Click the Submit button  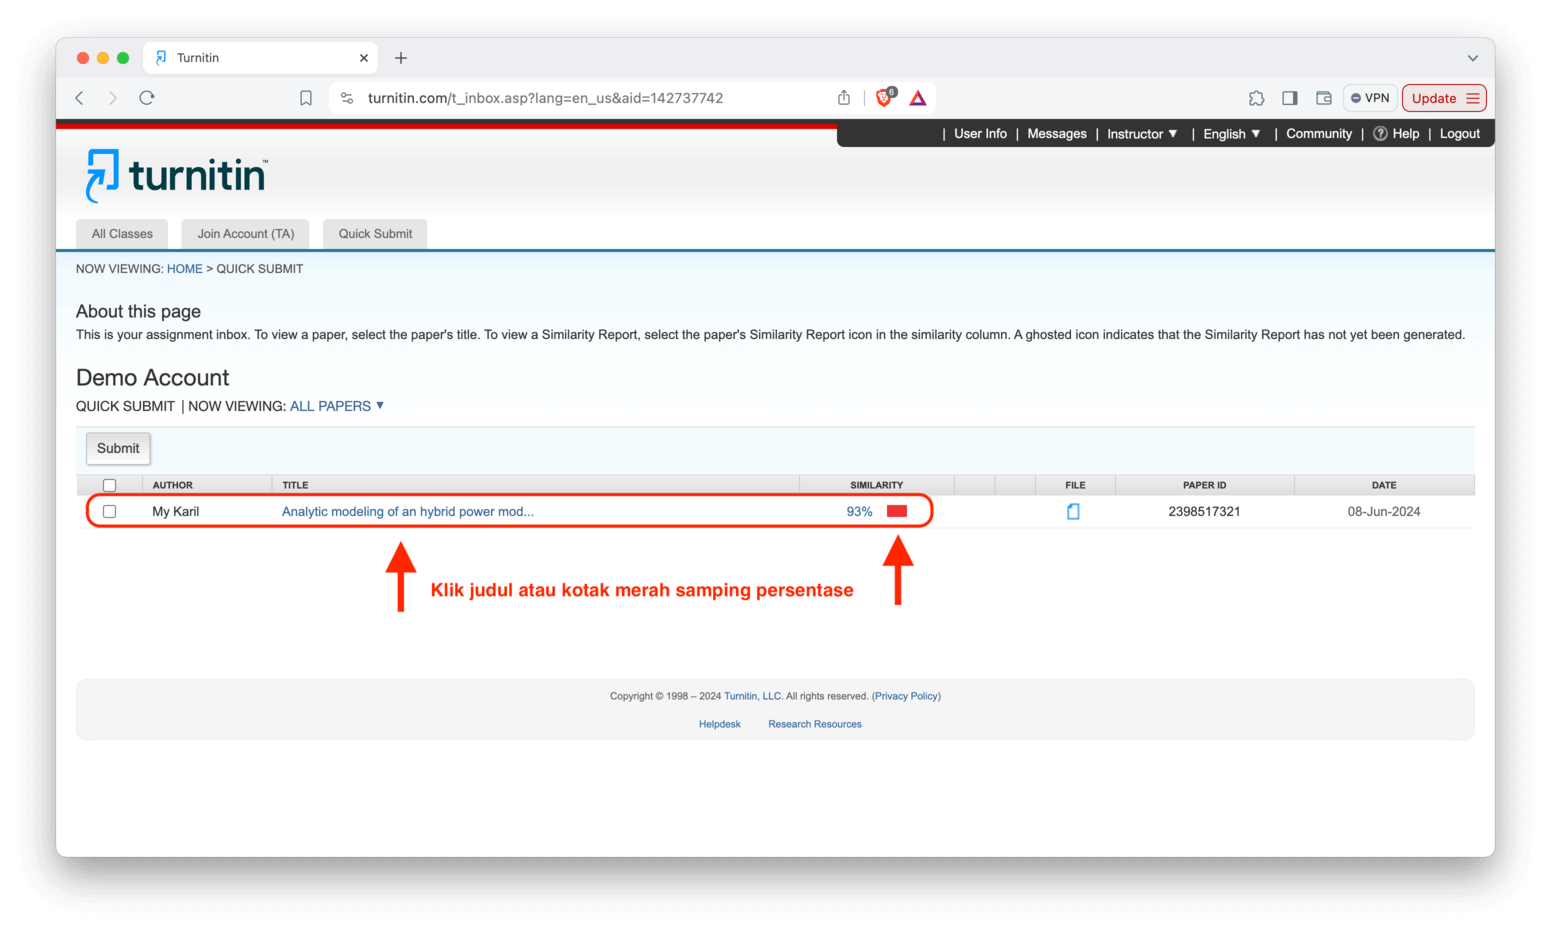117,448
